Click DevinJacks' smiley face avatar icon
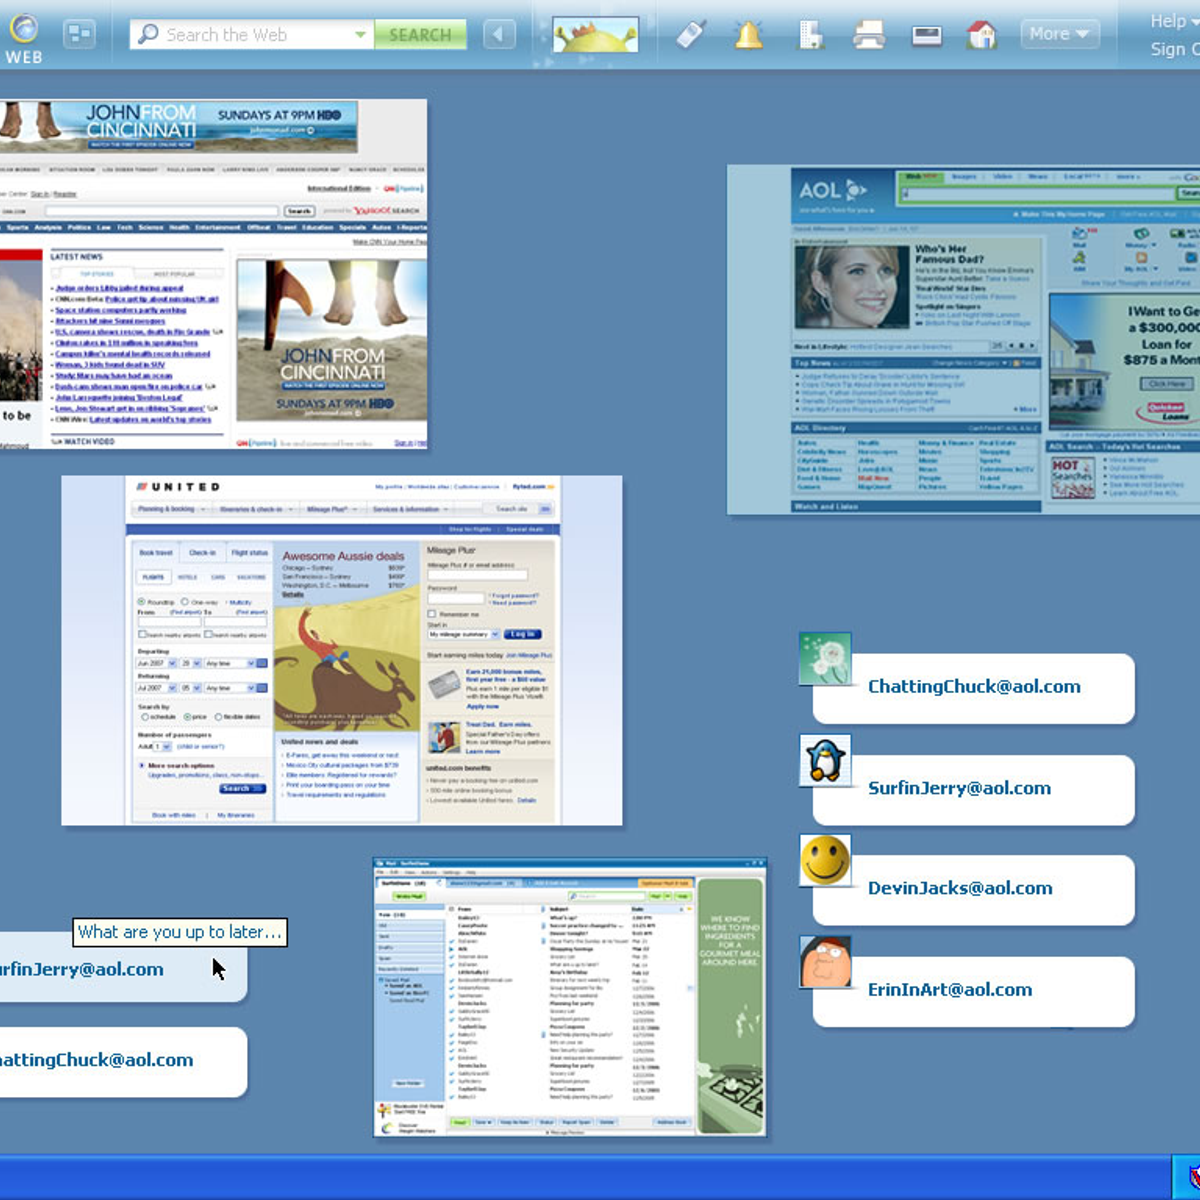This screenshot has width=1200, height=1200. coord(825,860)
